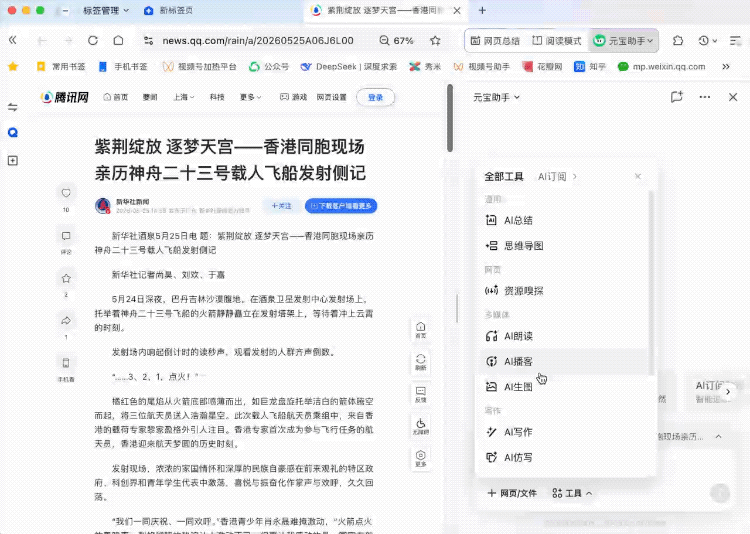
Task: Open browser main menu icon
Action: 735,41
